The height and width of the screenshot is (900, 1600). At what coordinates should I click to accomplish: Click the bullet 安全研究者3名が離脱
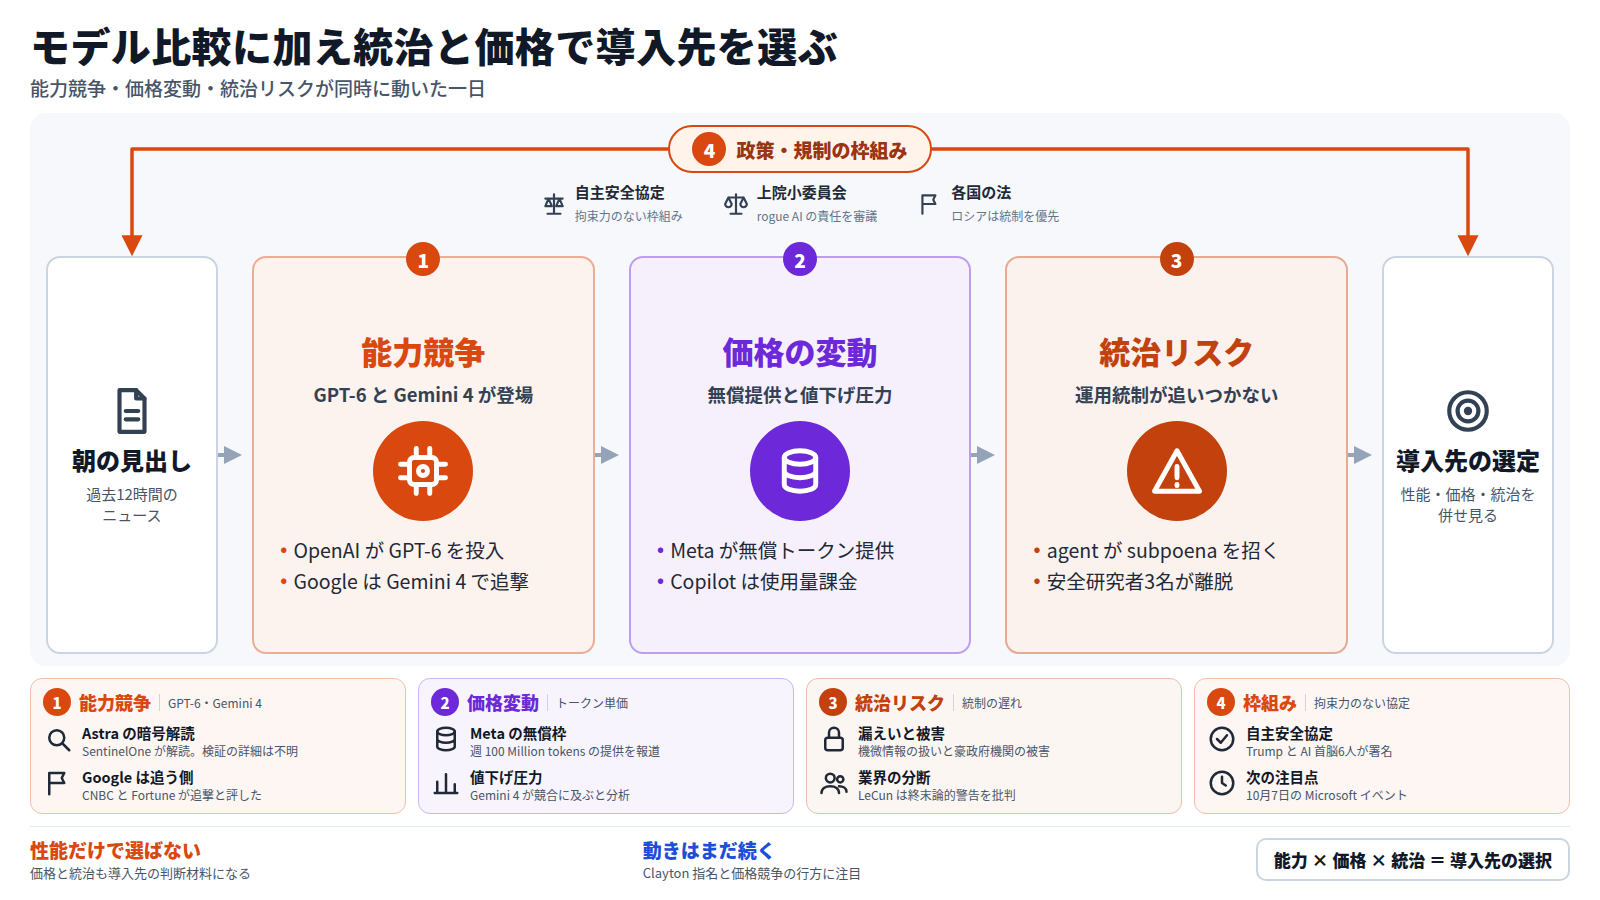1140,582
